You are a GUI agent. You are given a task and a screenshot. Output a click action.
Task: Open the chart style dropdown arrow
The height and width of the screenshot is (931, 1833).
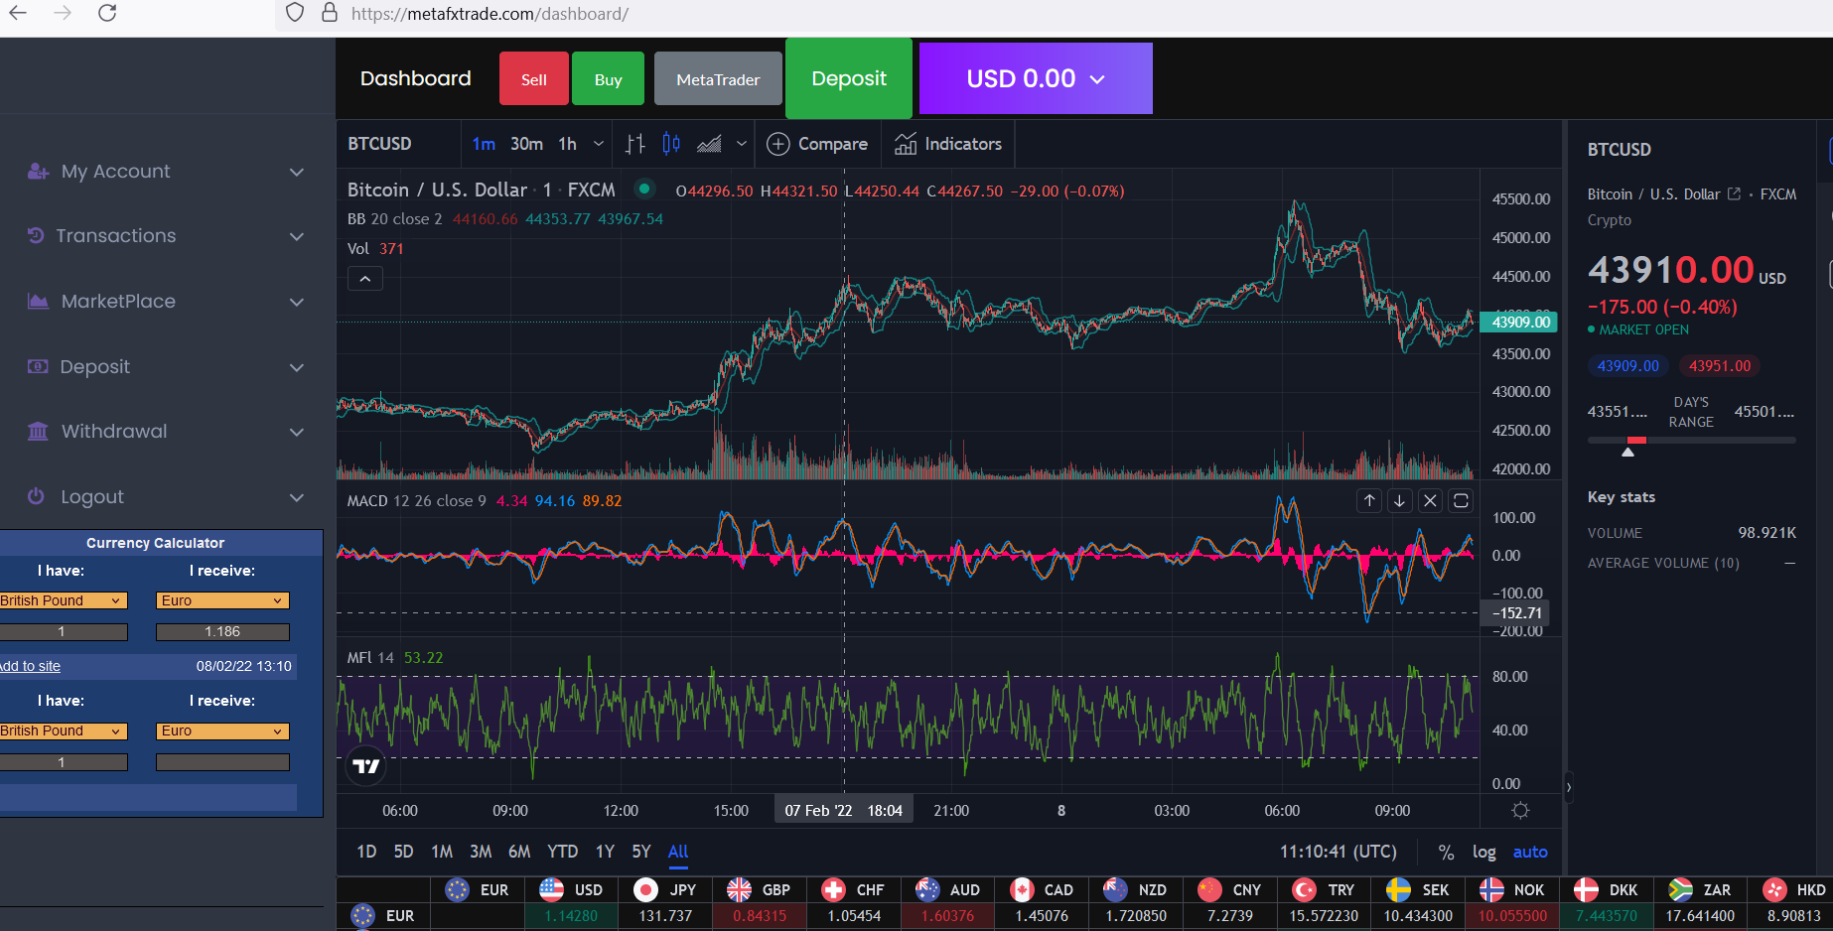pyautogui.click(x=741, y=143)
